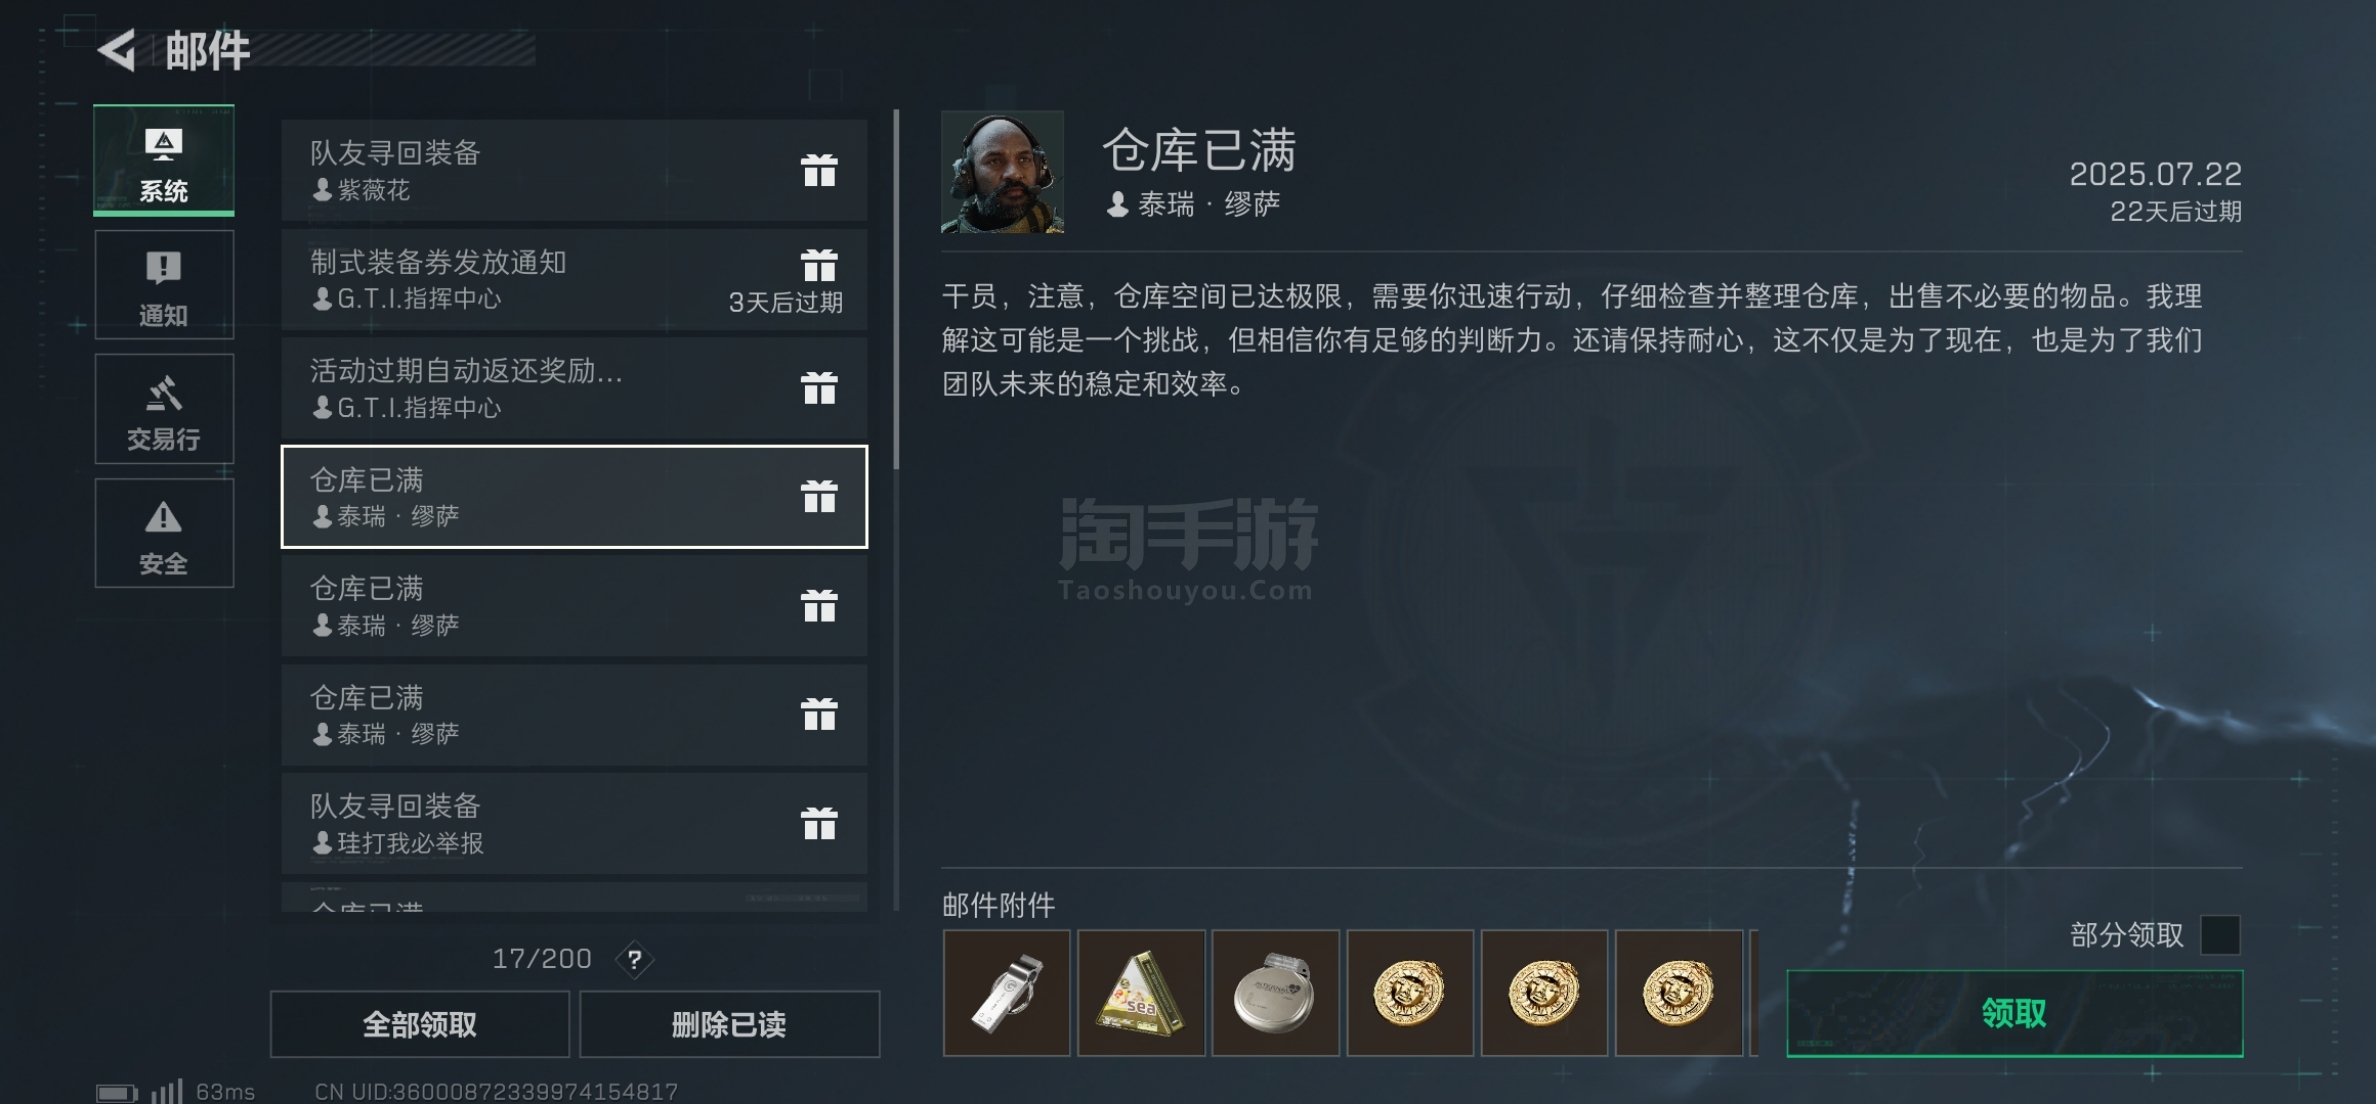Click the mail list scrollbar
Viewport: 2376px width, 1104px height.
pyautogui.click(x=896, y=289)
